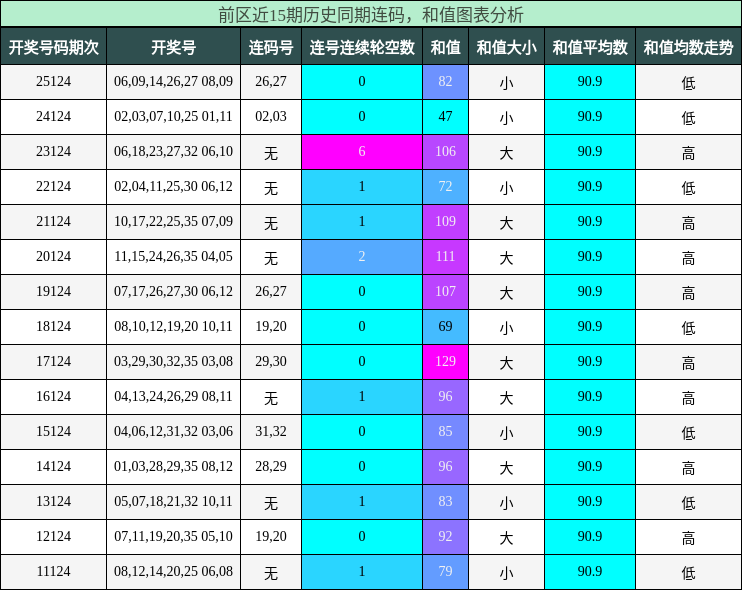Click consecutive pair 29,30
This screenshot has width=742, height=590.
click(271, 361)
